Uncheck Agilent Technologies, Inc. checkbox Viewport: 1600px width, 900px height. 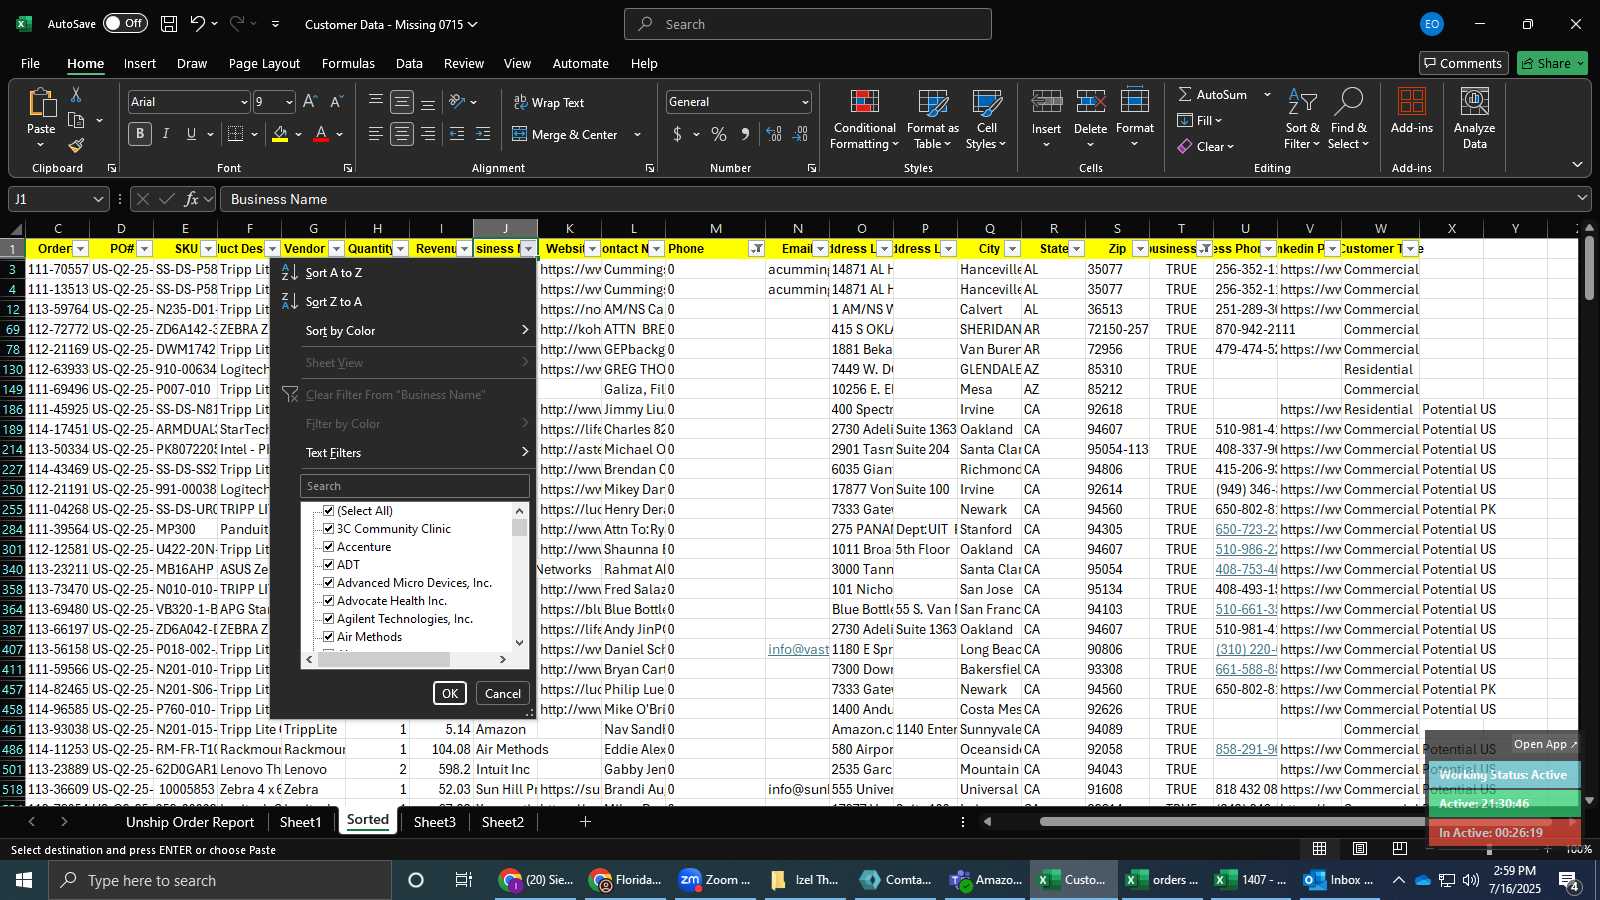(x=328, y=619)
